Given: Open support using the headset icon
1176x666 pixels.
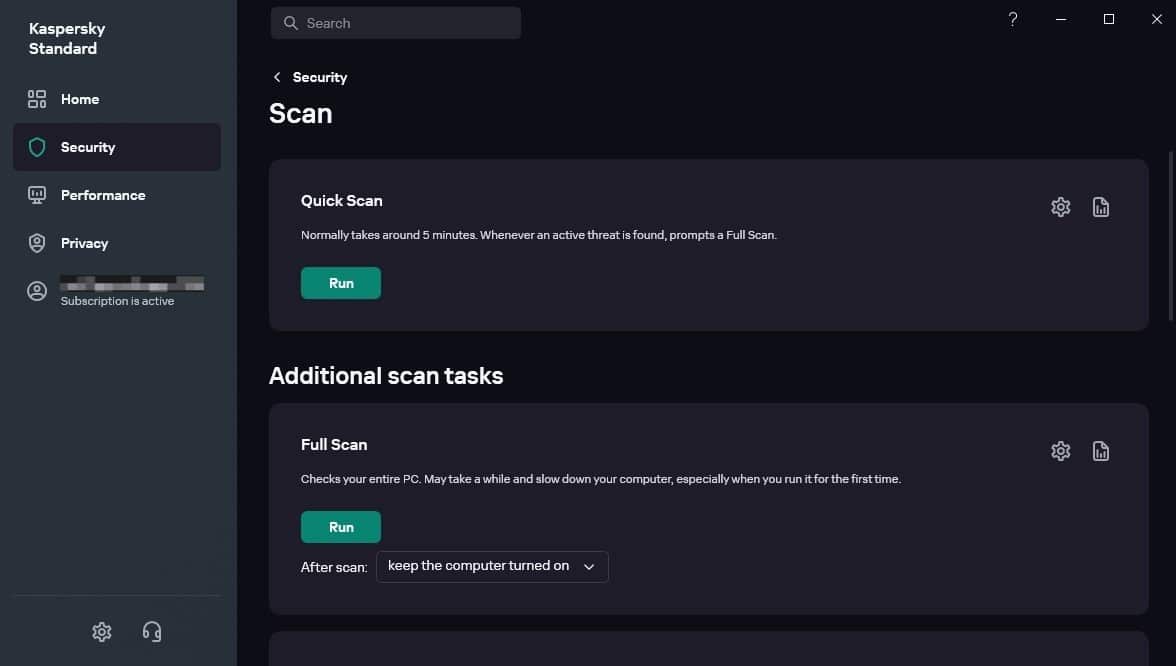Looking at the screenshot, I should 151,631.
